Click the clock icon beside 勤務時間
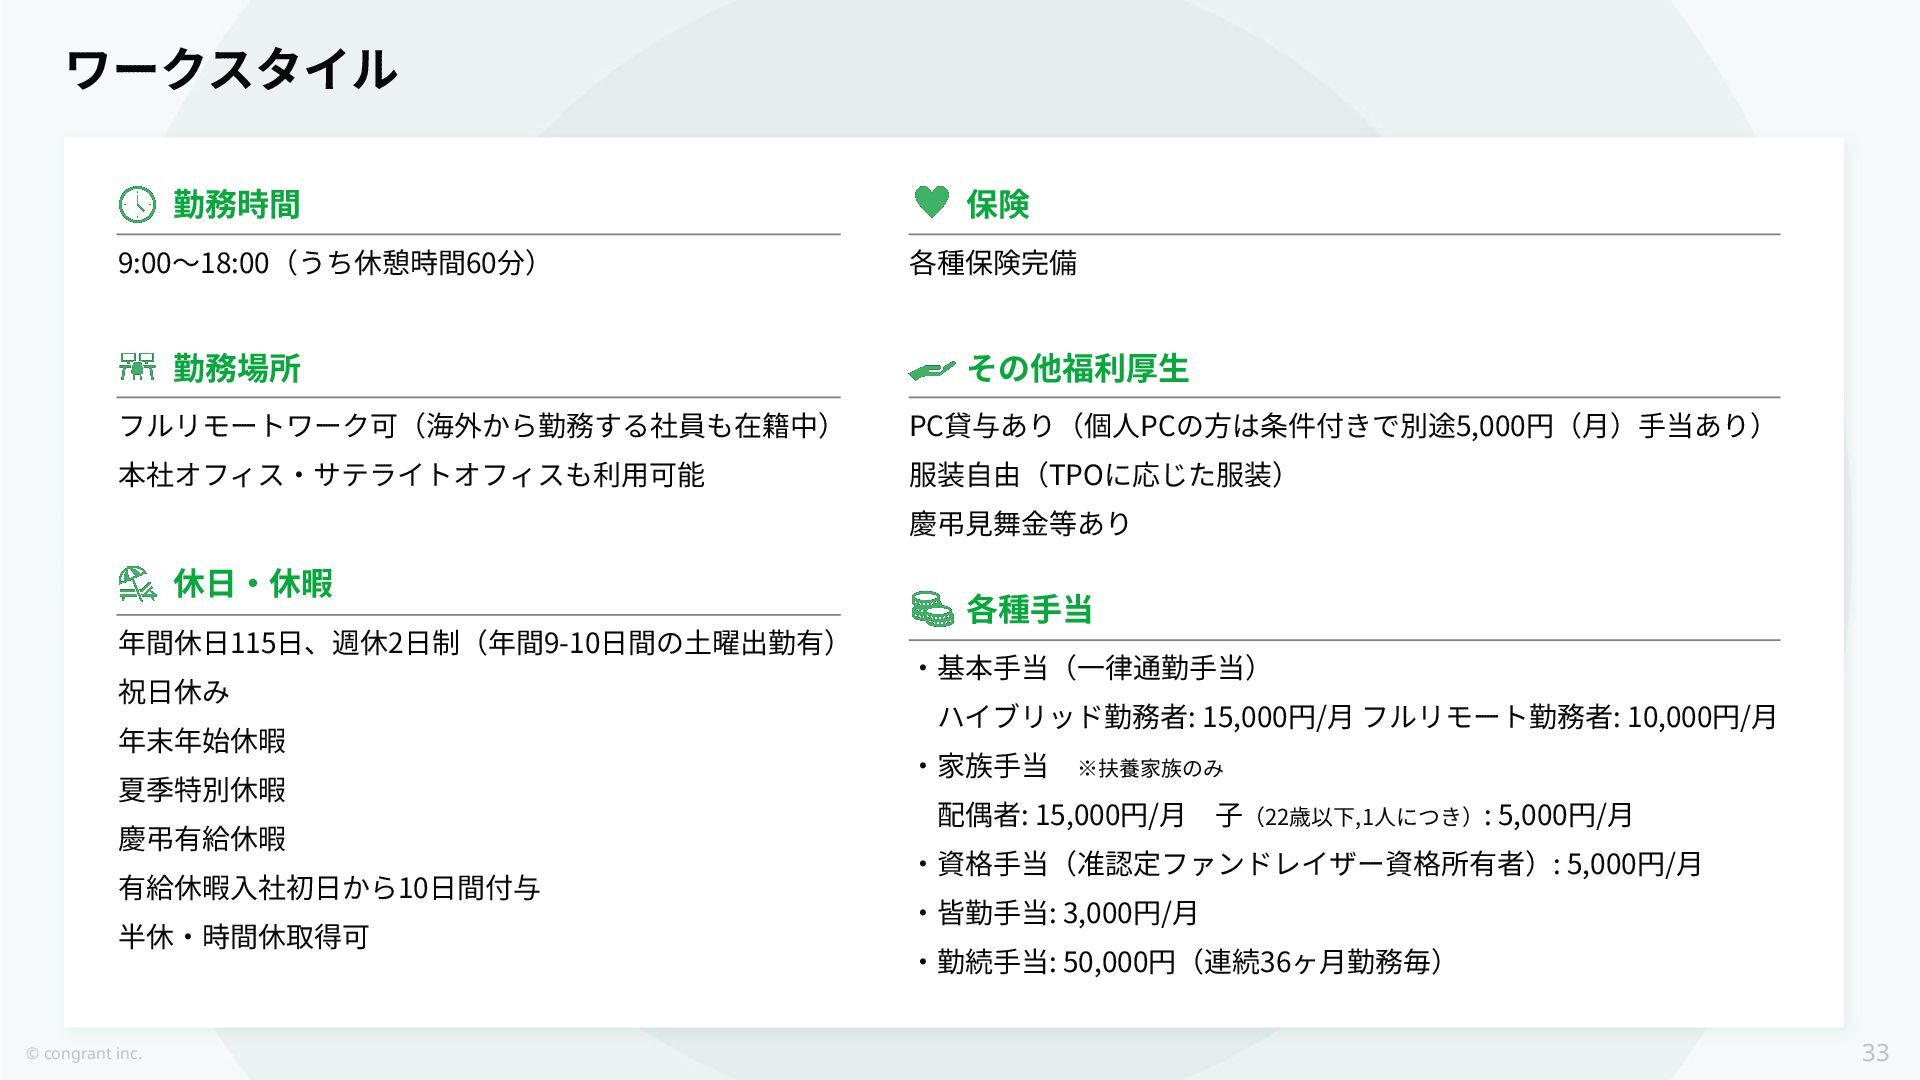Screen dimensions: 1920x1080 137,204
